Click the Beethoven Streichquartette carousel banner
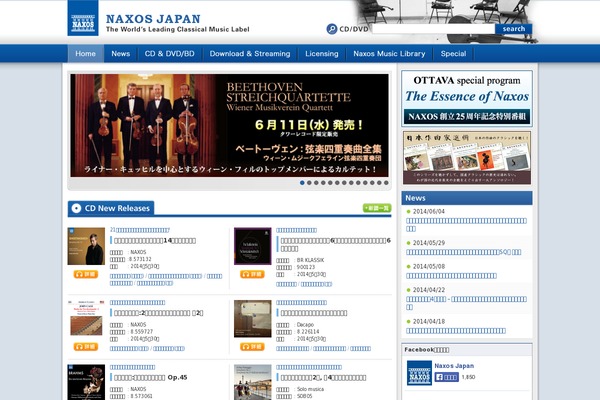 [230, 125]
